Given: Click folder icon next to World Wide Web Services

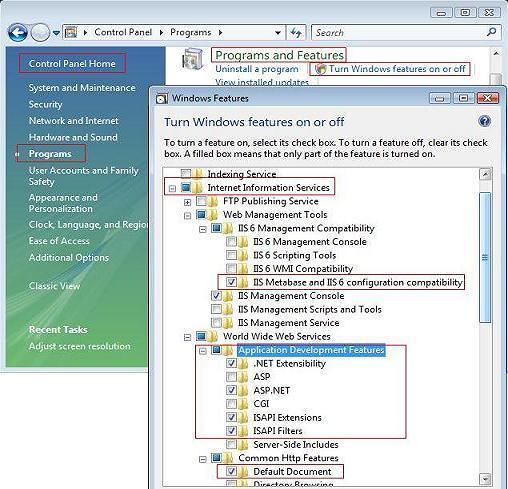Looking at the screenshot, I should (x=212, y=336).
